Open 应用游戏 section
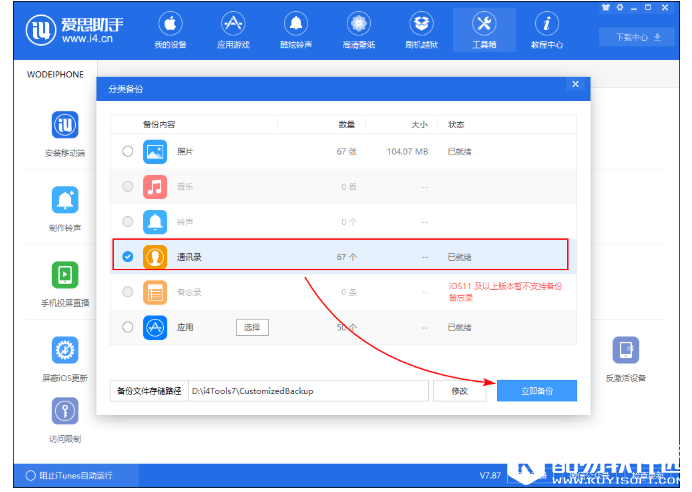The height and width of the screenshot is (492, 692). click(233, 30)
